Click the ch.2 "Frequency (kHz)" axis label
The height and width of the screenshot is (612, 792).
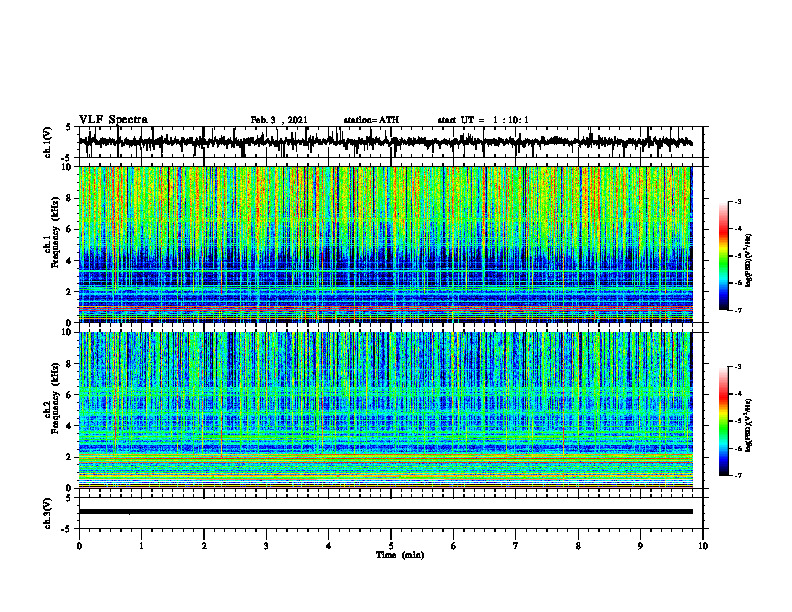click(x=55, y=398)
